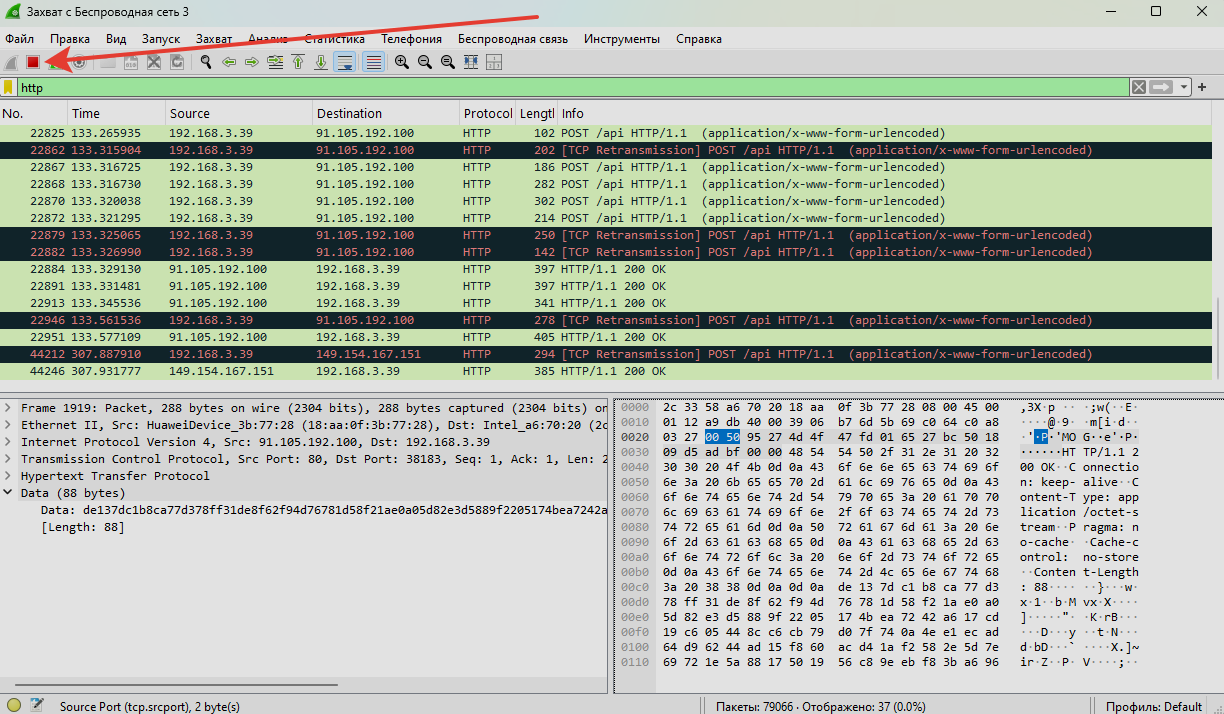The height and width of the screenshot is (714, 1224).
Task: Select retransmission packet 44212
Action: 606,354
